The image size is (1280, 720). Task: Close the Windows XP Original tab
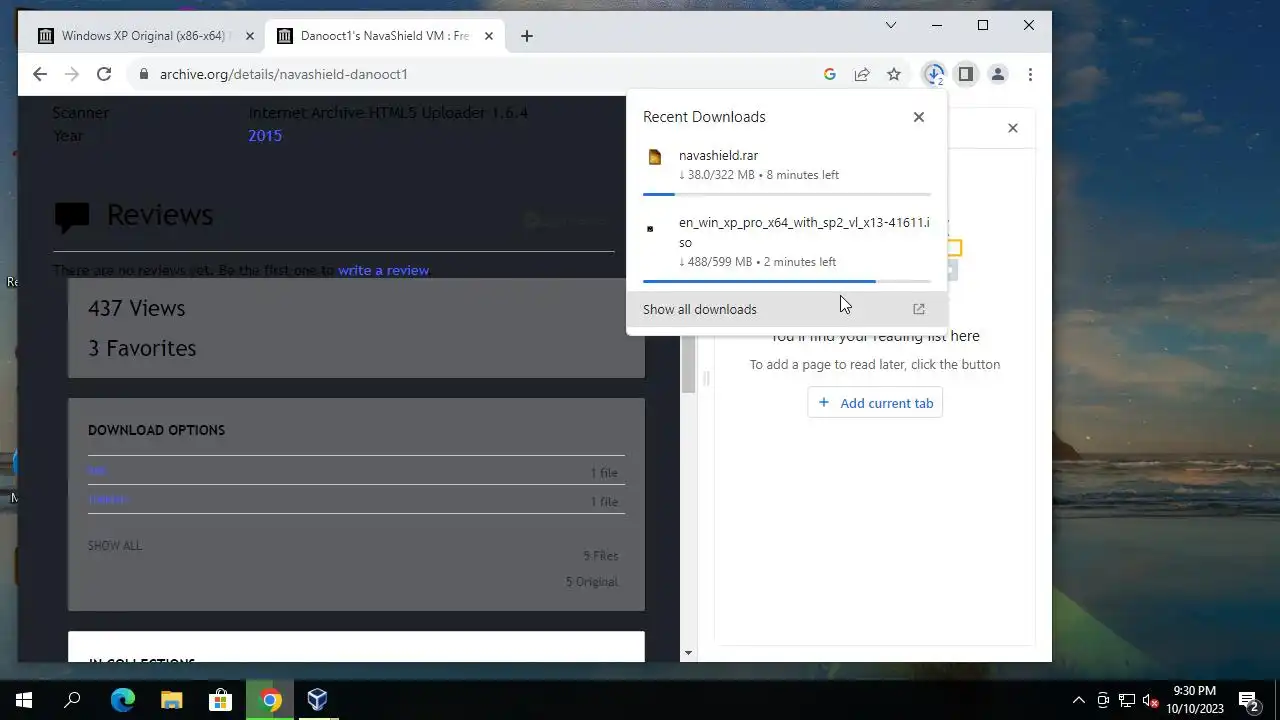point(250,36)
